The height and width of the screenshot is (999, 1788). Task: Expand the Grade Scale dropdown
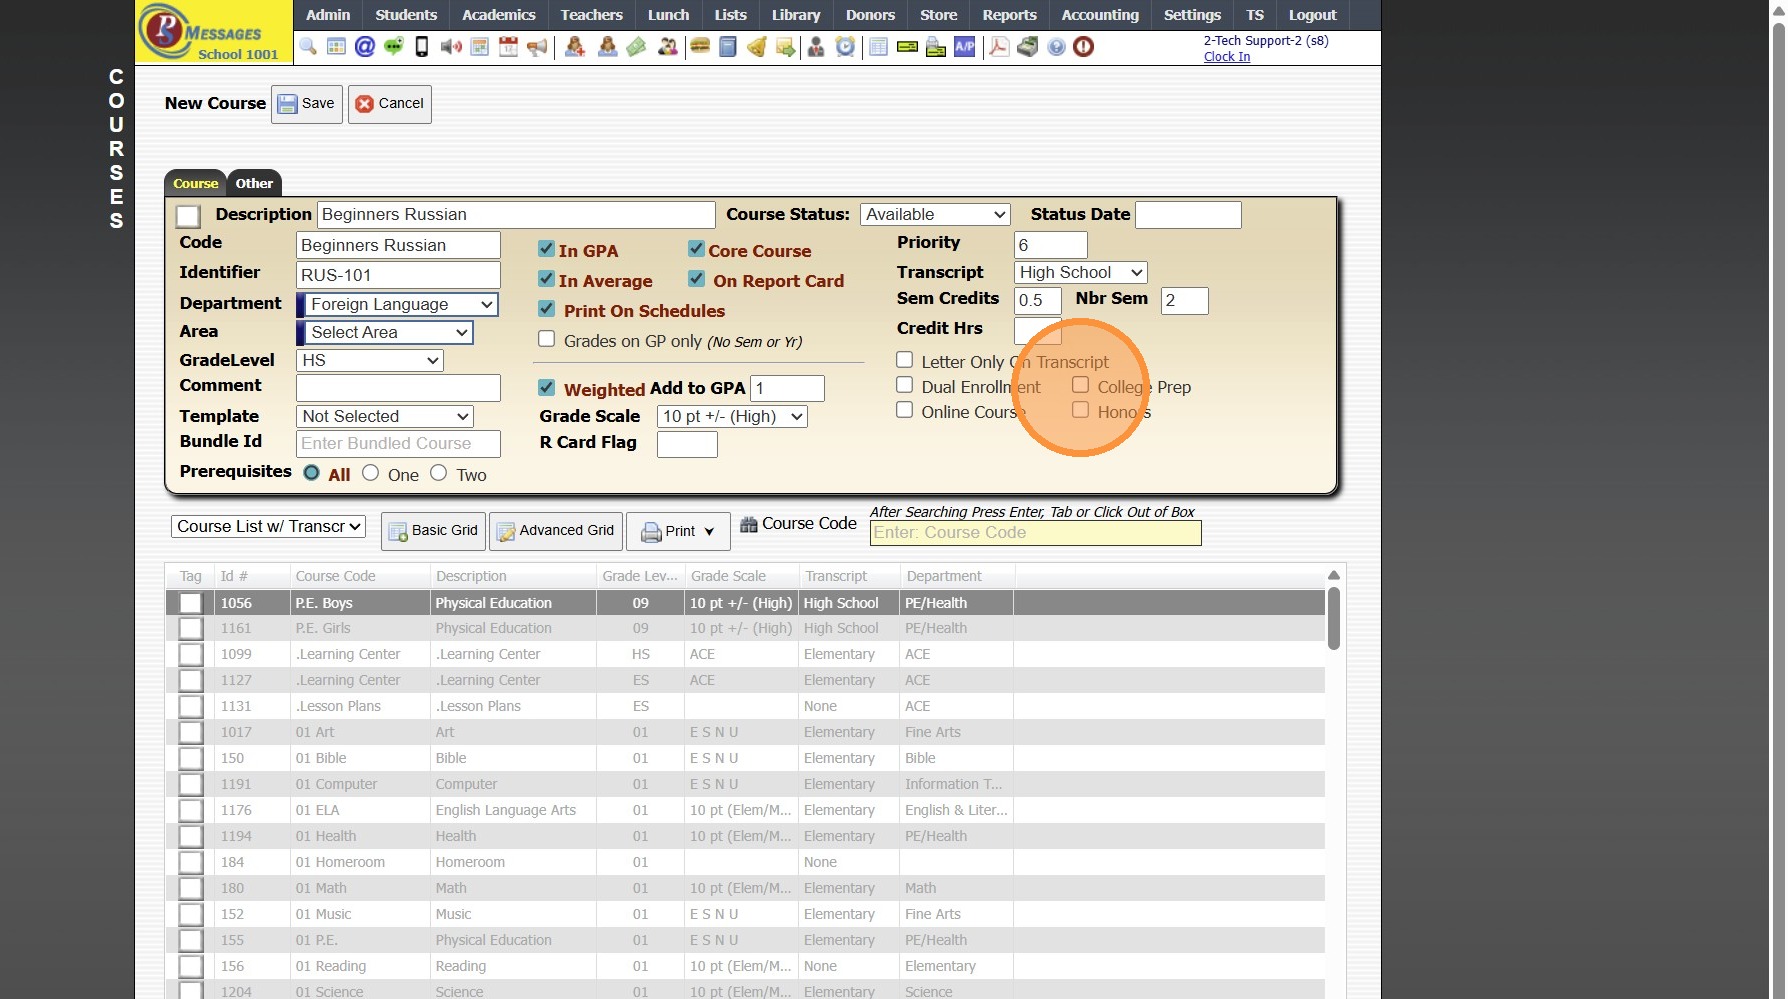coord(732,416)
